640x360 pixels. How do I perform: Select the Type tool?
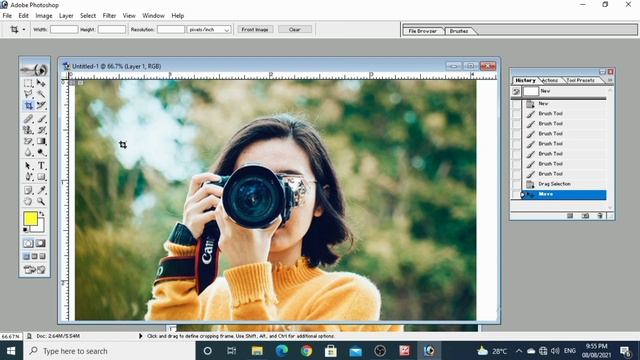point(41,166)
